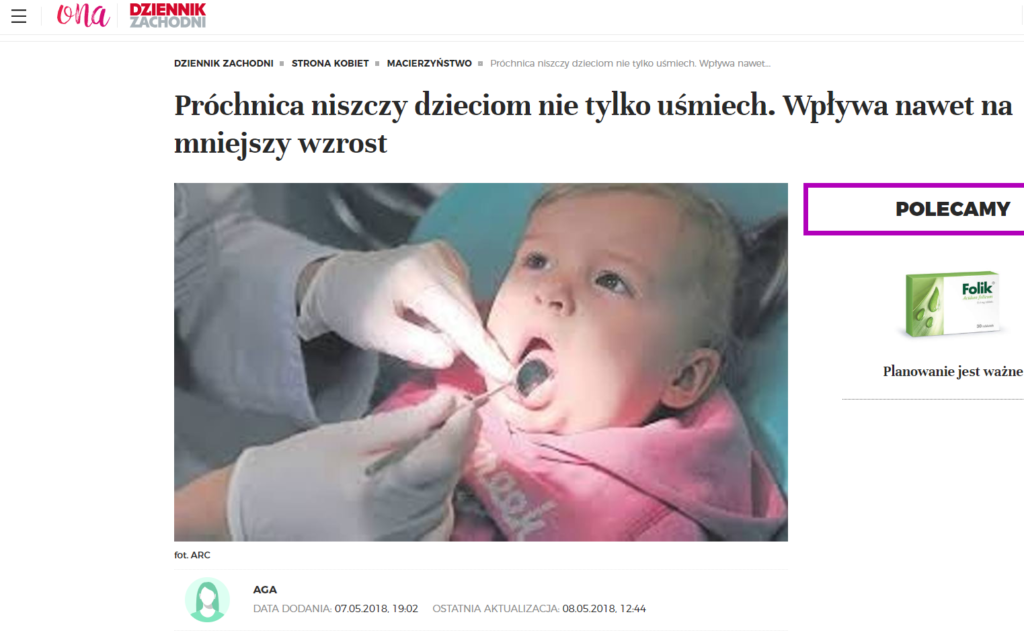Open the Dziennik Zachodni breadcrumb link
1024x631 pixels.
tap(223, 63)
